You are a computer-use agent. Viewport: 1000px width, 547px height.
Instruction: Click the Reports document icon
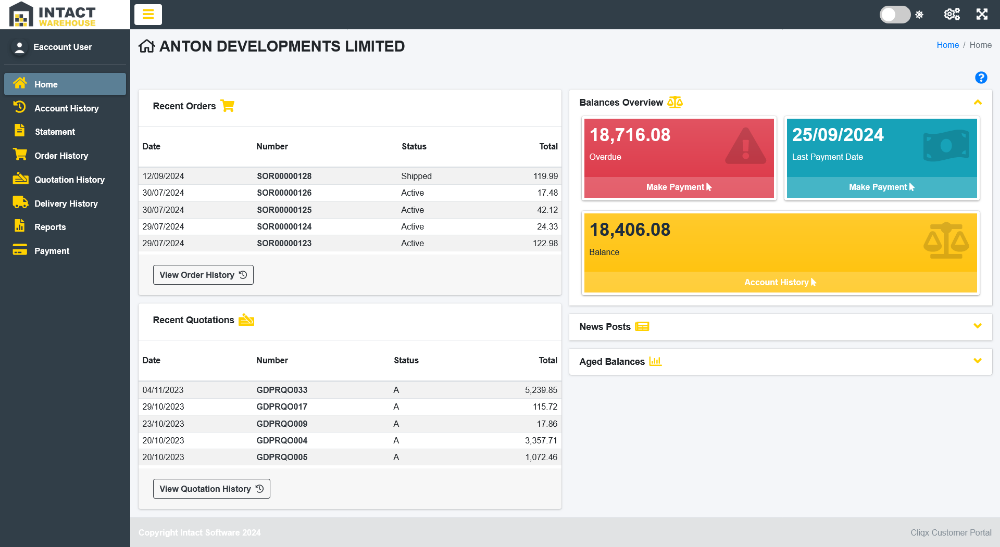tap(20, 226)
